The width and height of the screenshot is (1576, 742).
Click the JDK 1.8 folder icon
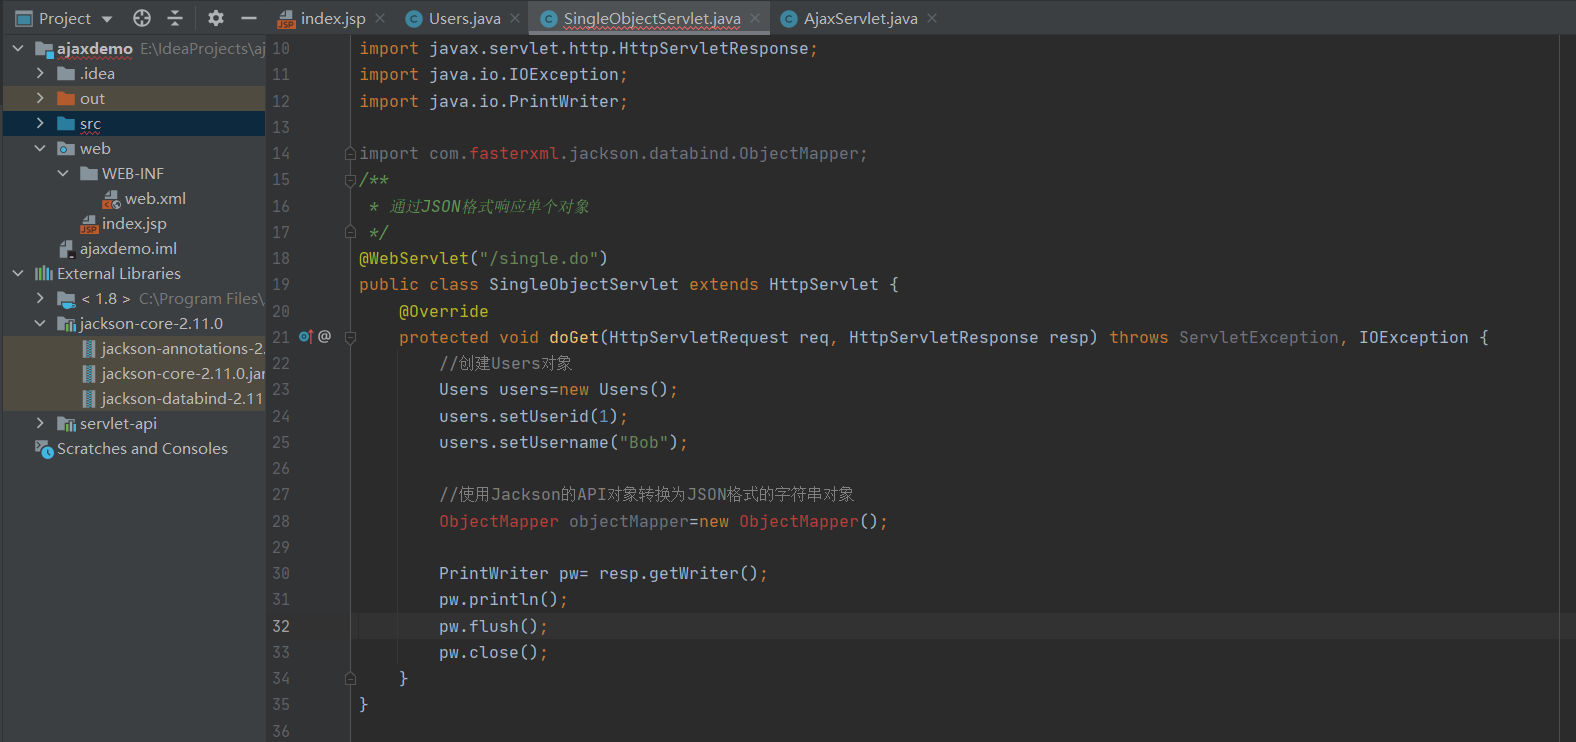66,298
